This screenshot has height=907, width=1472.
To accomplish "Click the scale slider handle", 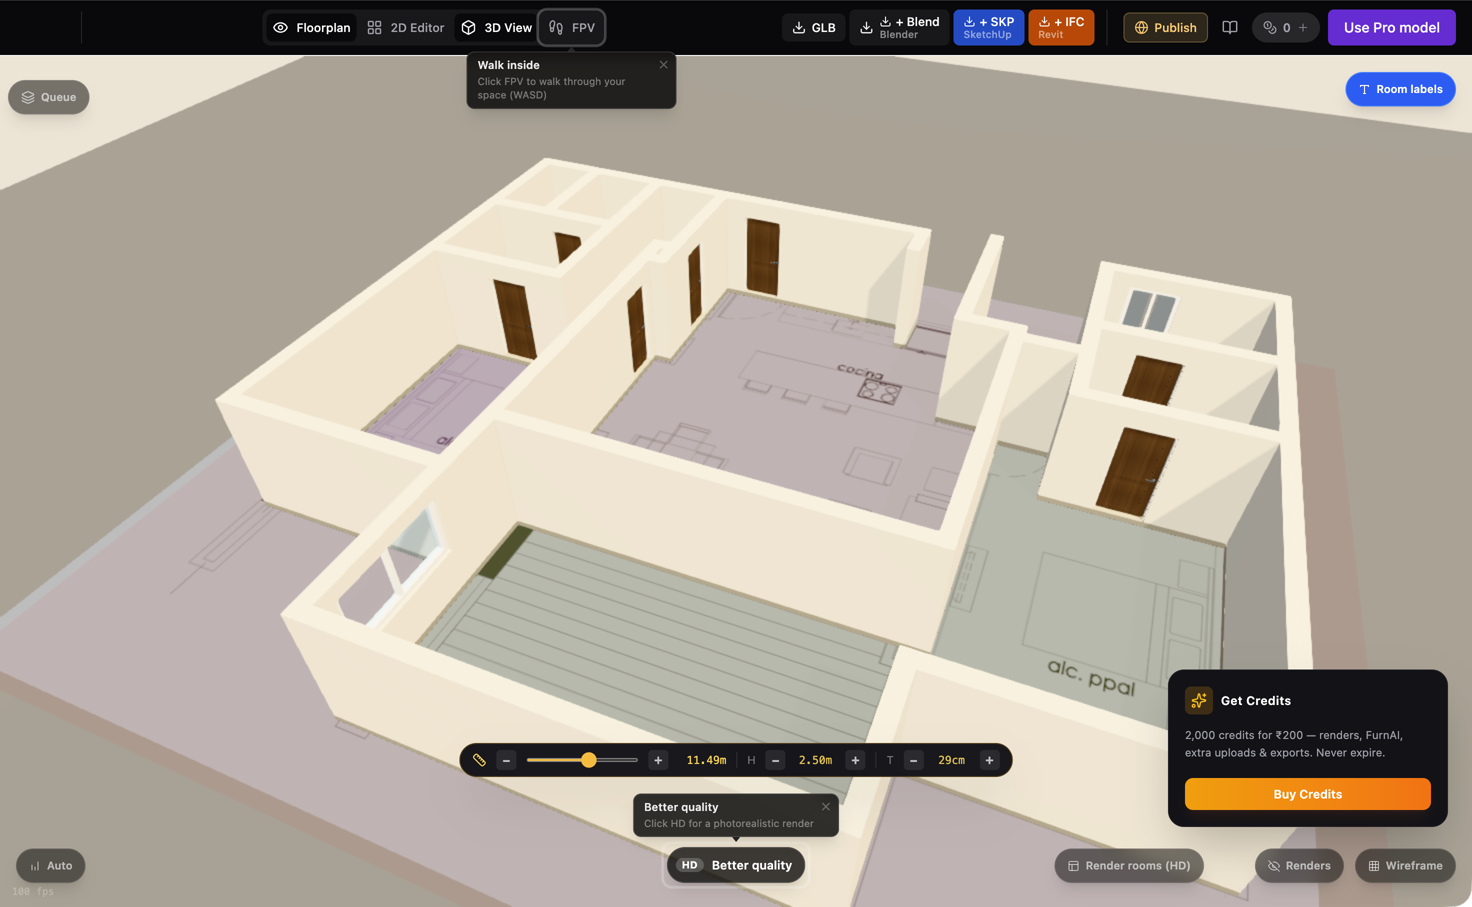I will click(589, 760).
